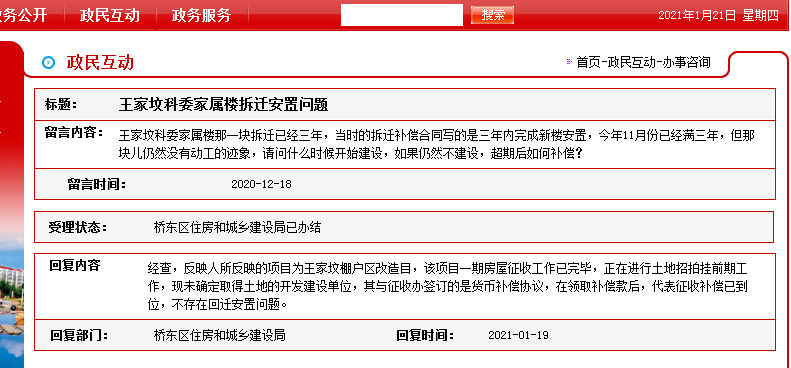This screenshot has height=368, width=791.
Task: Click the purple arrow icon before breadcrumb
Action: tap(569, 62)
